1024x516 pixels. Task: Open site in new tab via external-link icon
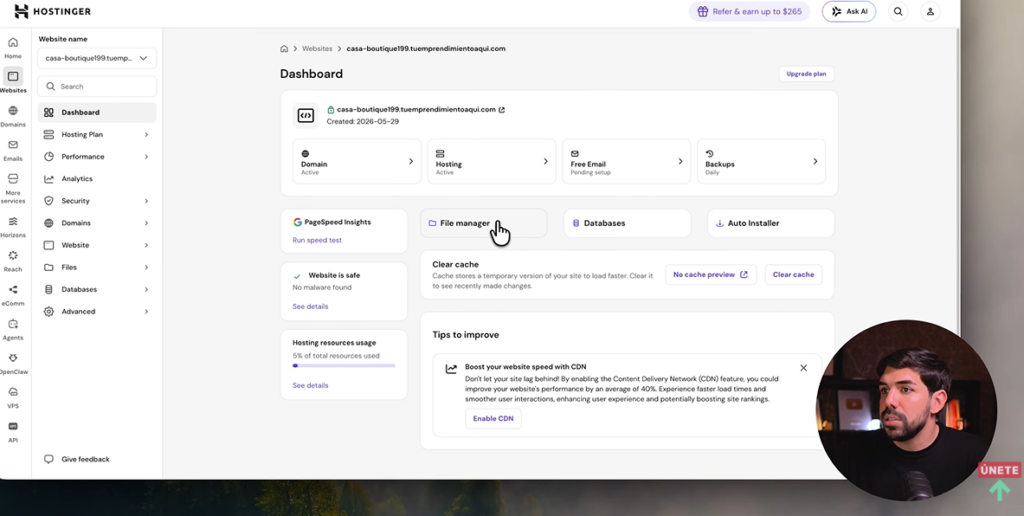502,110
